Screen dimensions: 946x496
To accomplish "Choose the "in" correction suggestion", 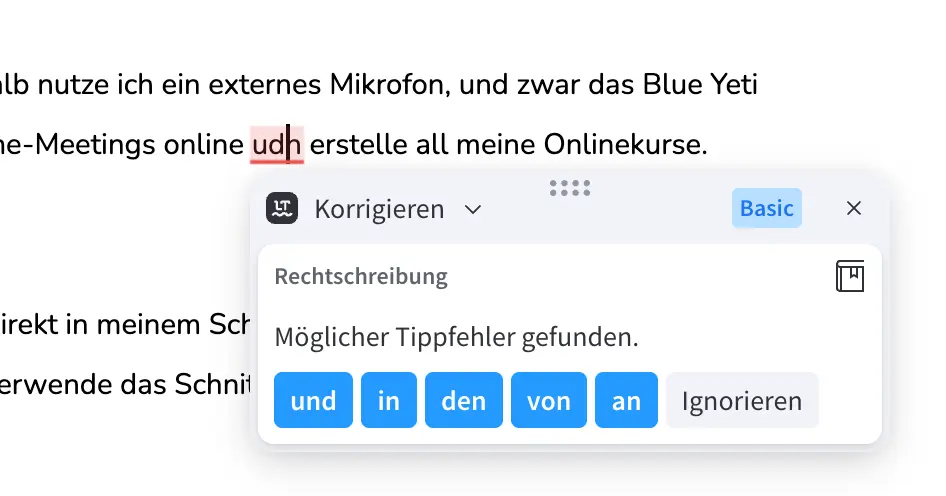I will (x=389, y=401).
